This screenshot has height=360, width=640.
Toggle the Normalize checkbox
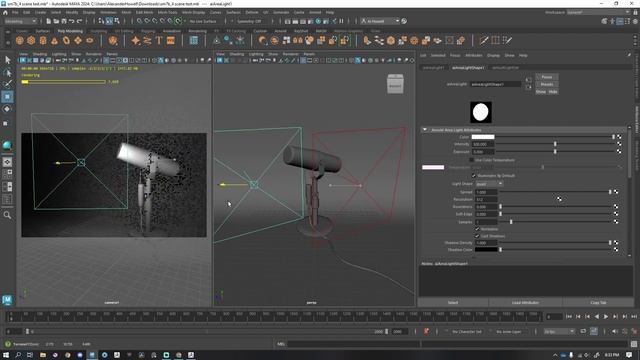click(x=477, y=229)
